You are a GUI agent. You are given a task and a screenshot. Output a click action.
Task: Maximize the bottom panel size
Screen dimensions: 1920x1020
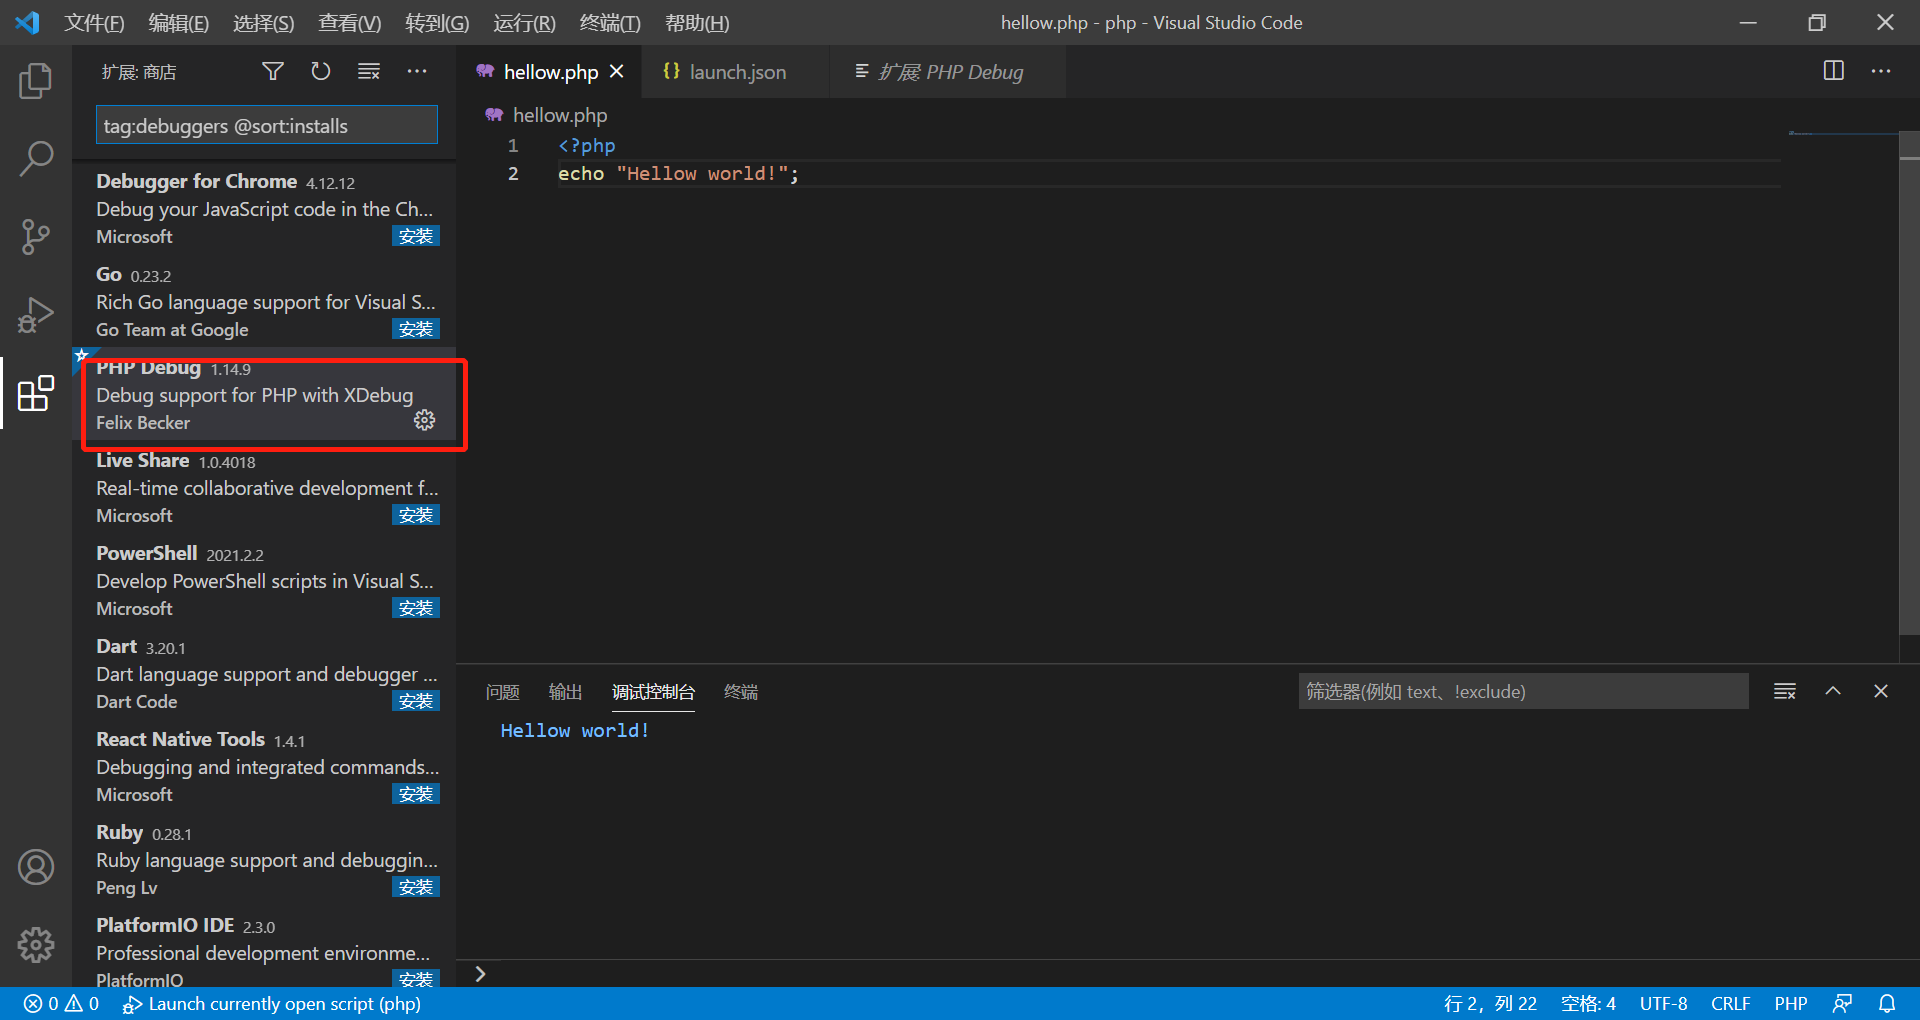[x=1833, y=691]
